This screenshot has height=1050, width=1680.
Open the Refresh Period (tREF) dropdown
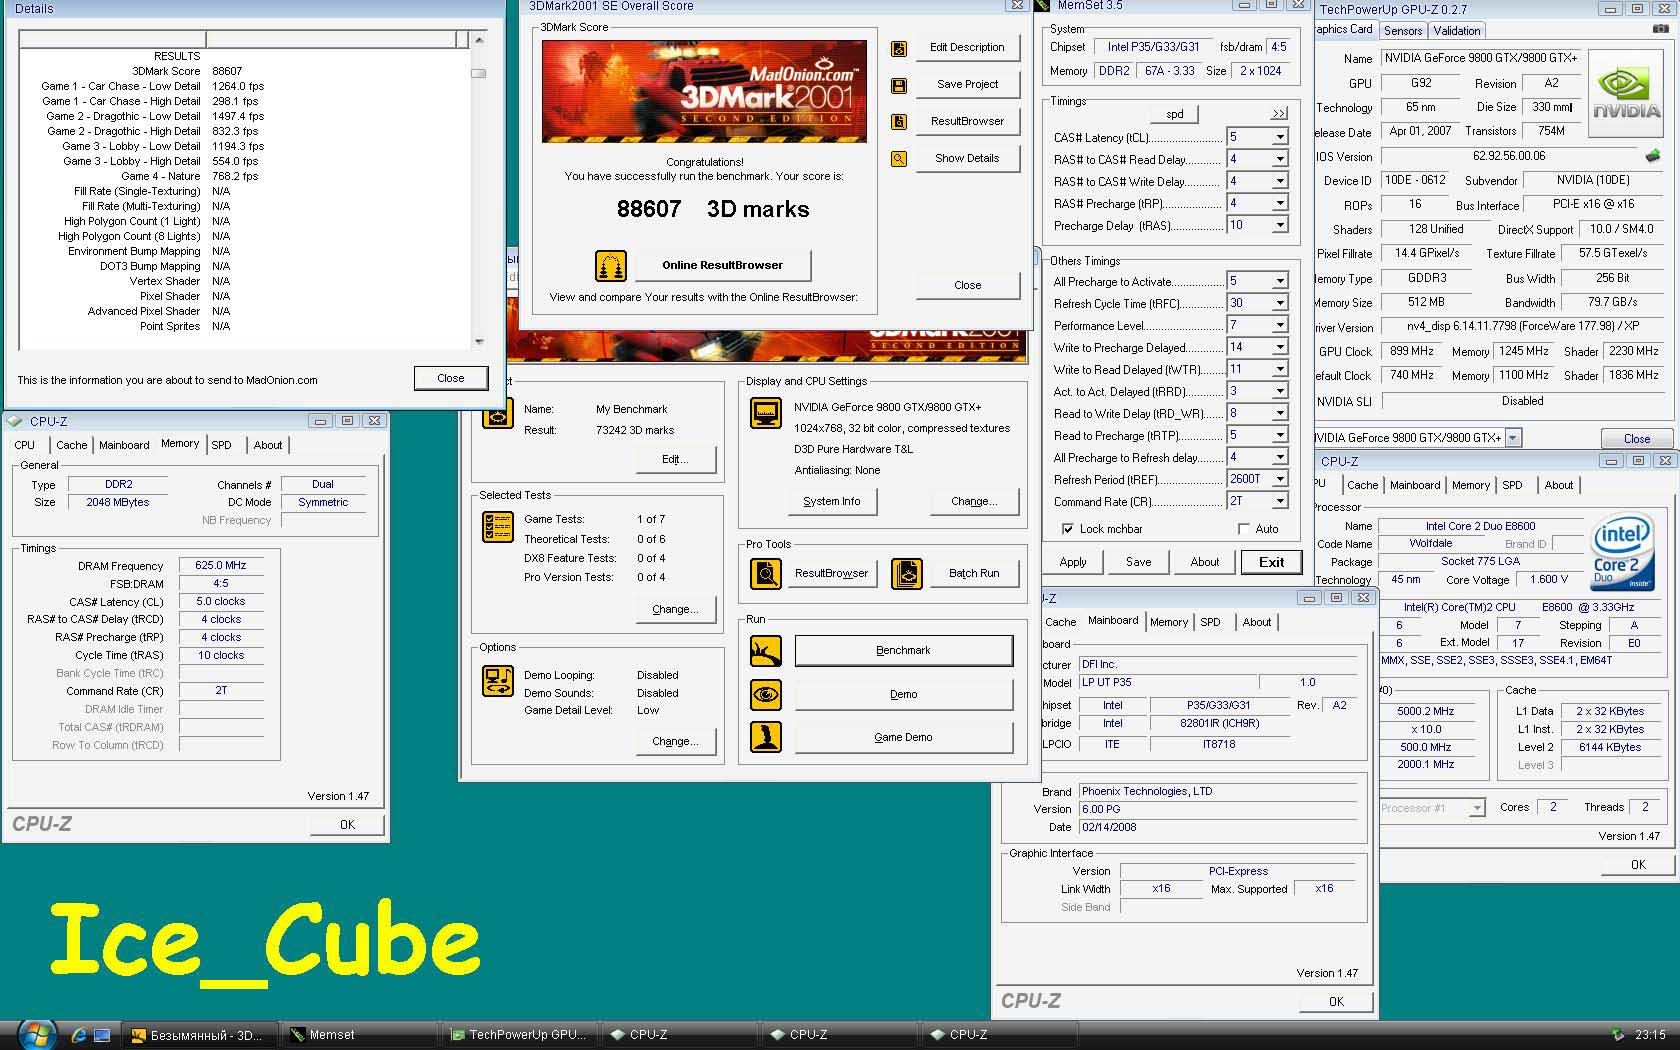coord(1280,479)
